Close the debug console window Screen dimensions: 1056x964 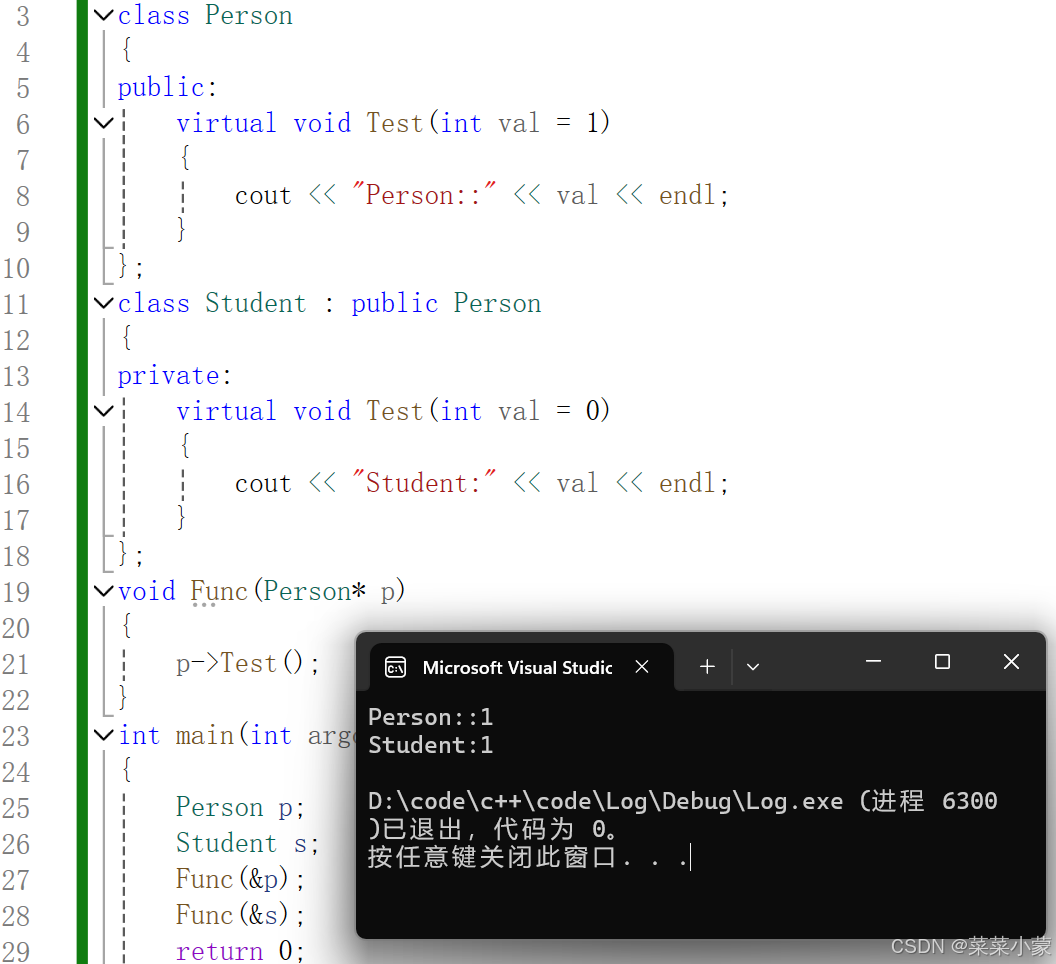pyautogui.click(x=1011, y=662)
